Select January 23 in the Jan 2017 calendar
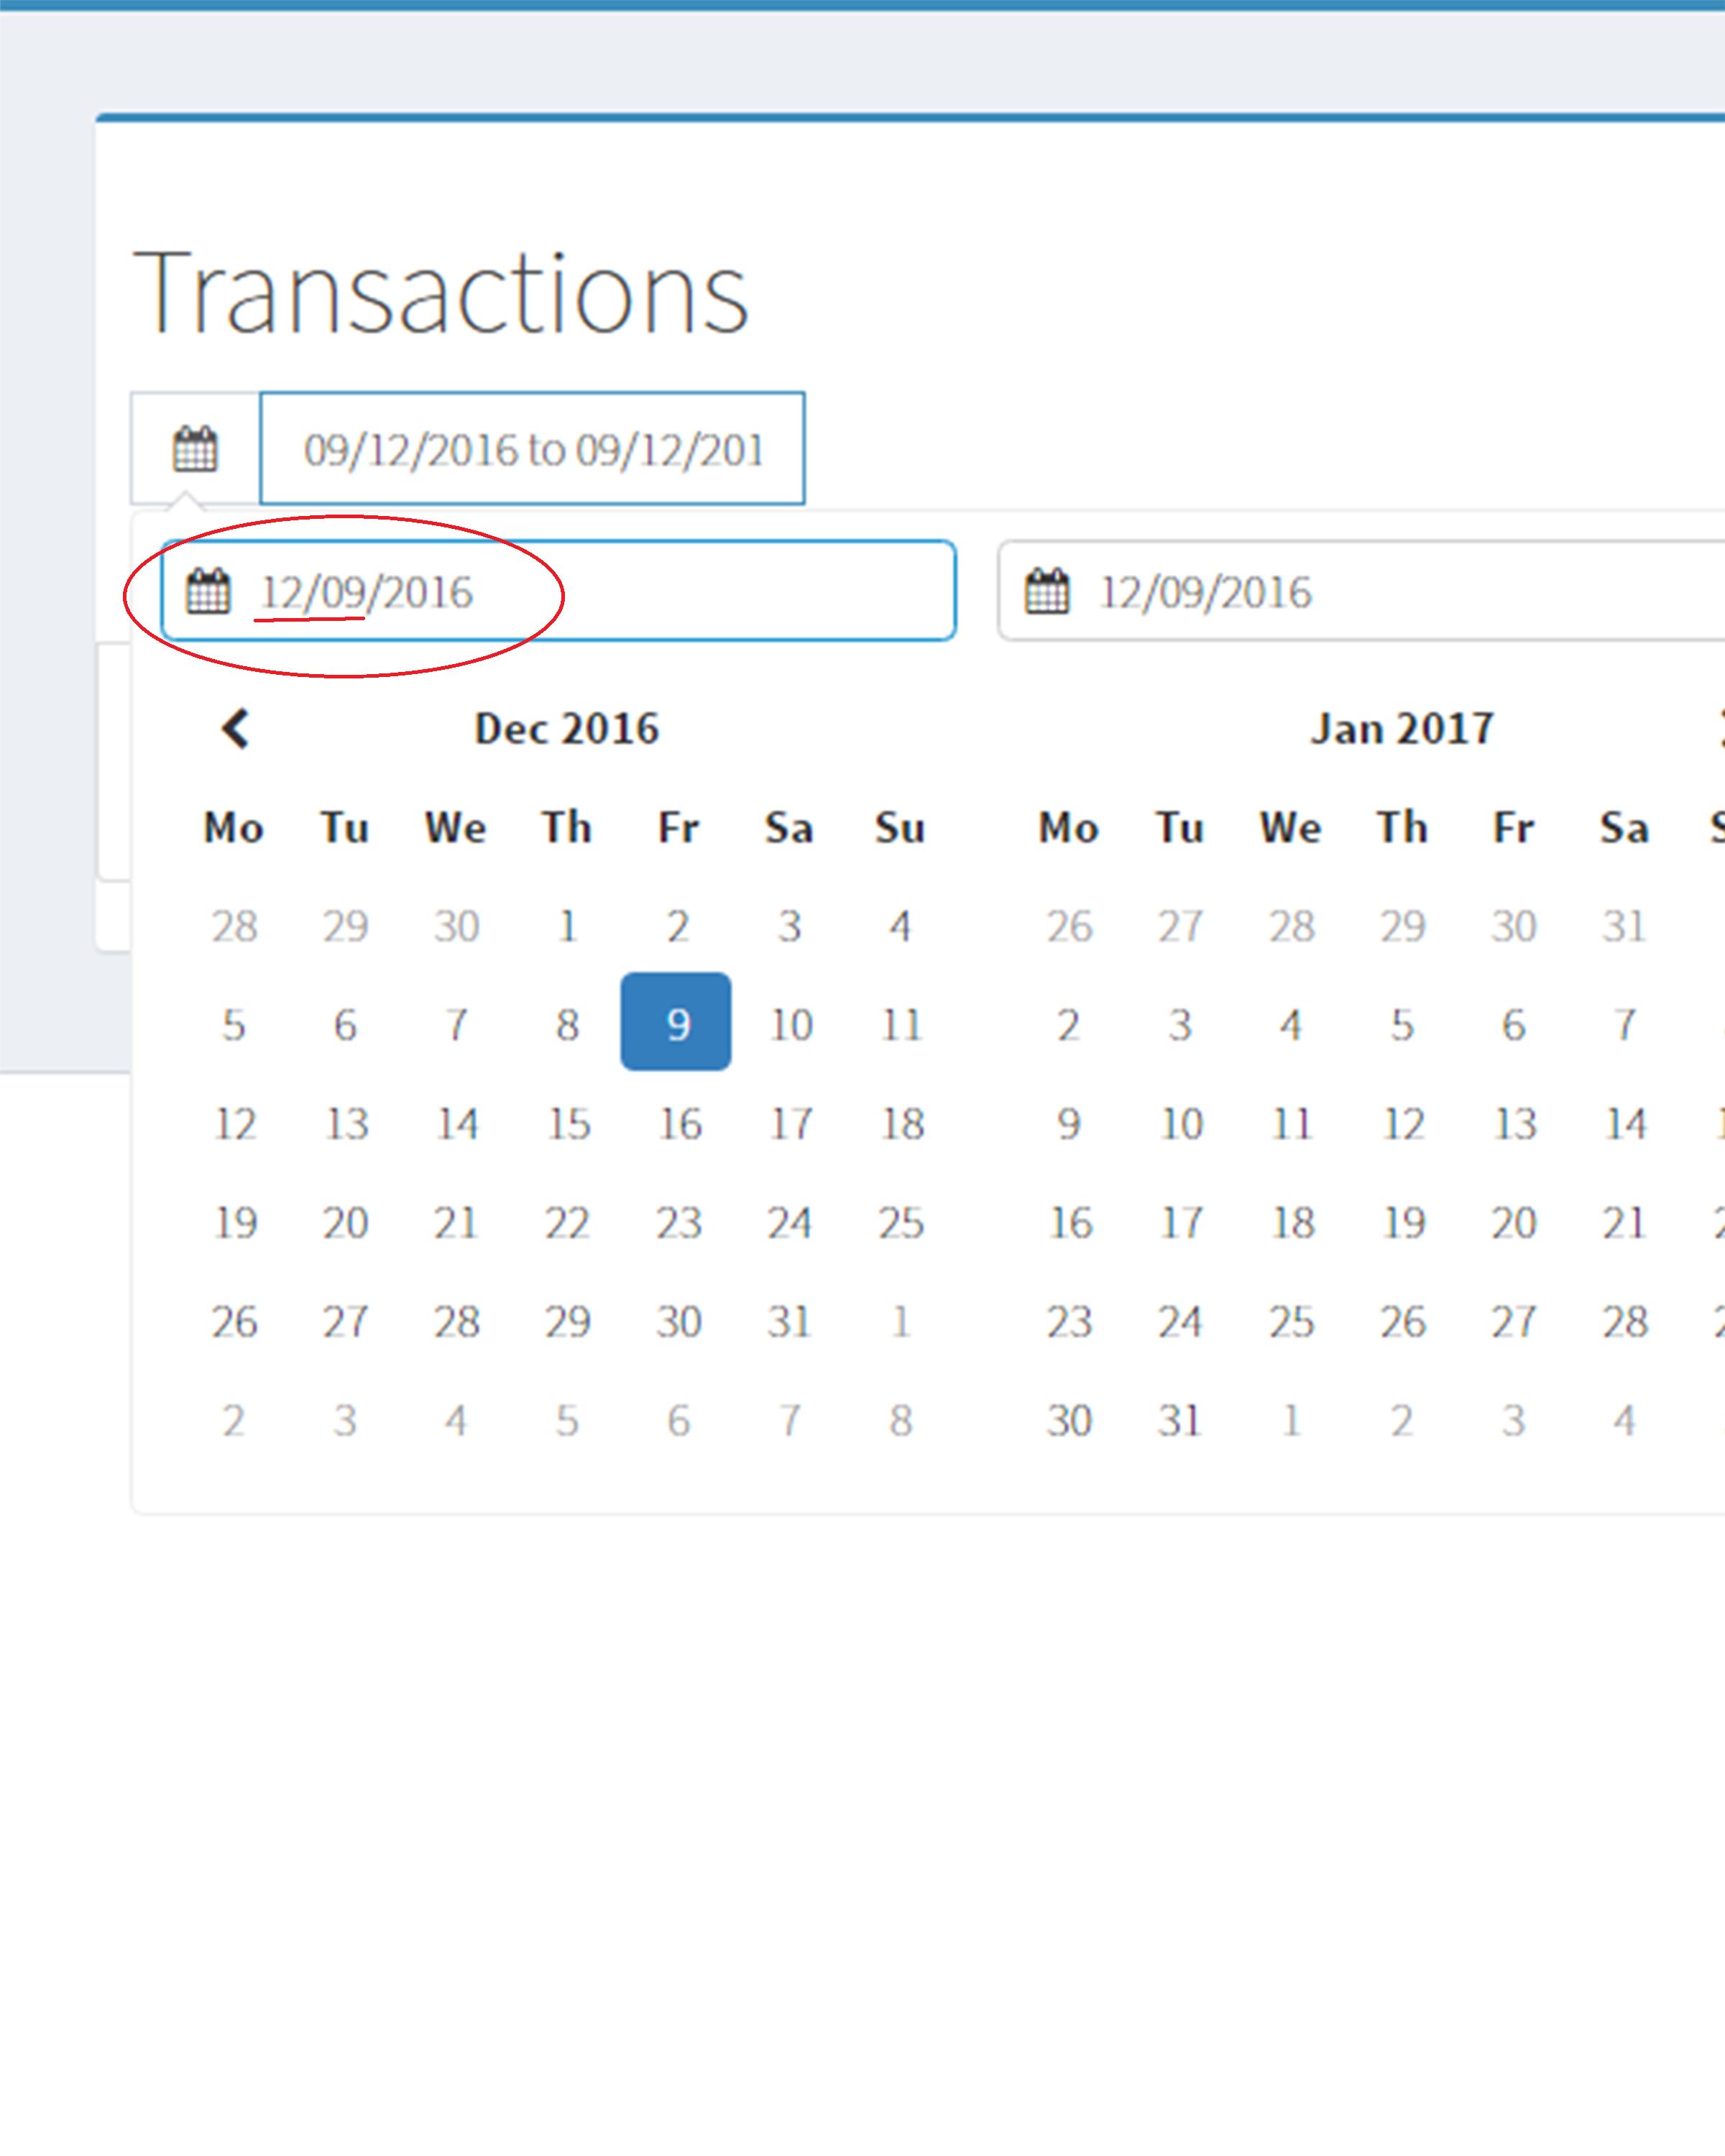The width and height of the screenshot is (1725, 2156). coord(1069,1321)
